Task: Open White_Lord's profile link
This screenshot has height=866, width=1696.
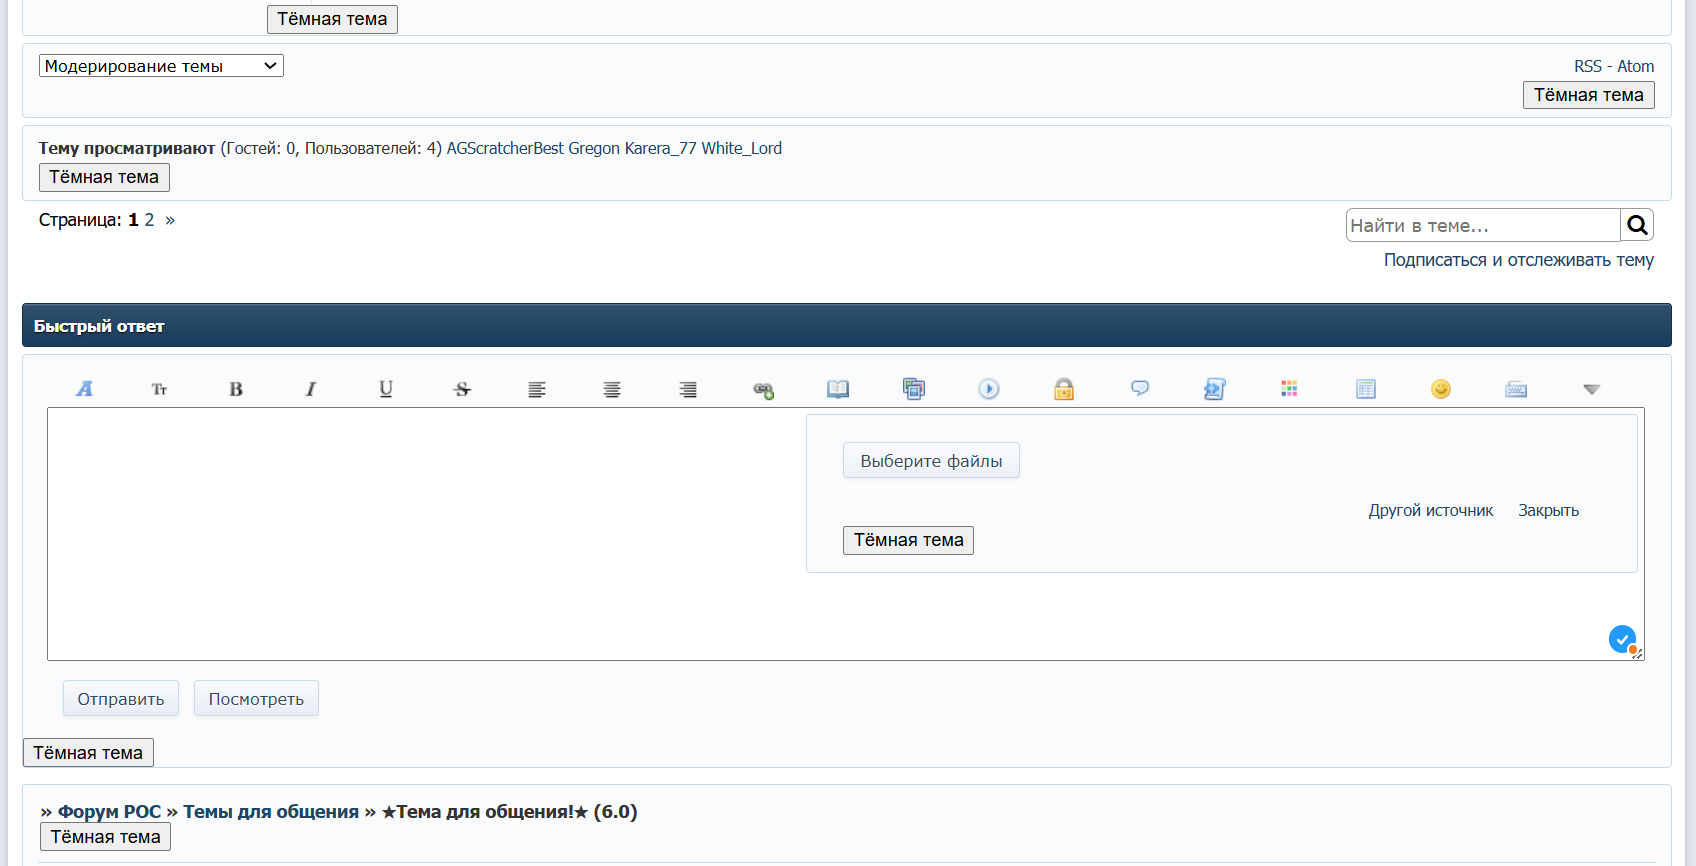Action: click(741, 148)
